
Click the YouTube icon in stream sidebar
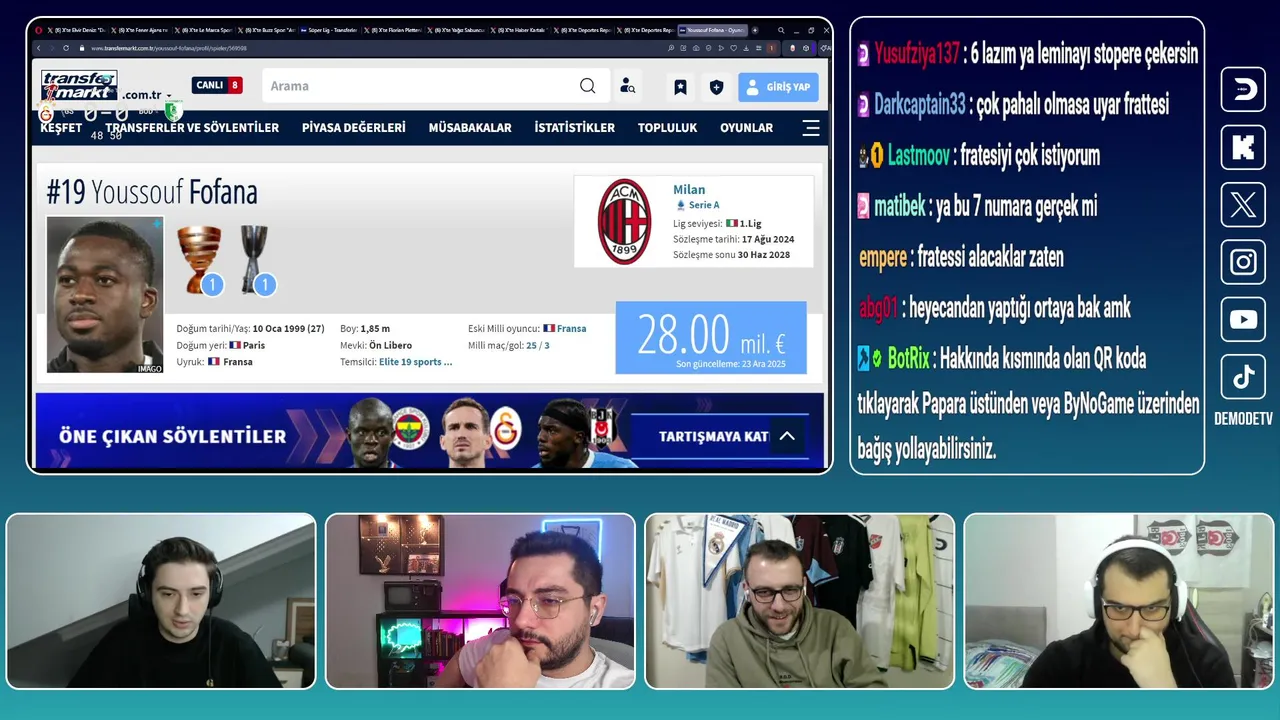pos(1243,320)
